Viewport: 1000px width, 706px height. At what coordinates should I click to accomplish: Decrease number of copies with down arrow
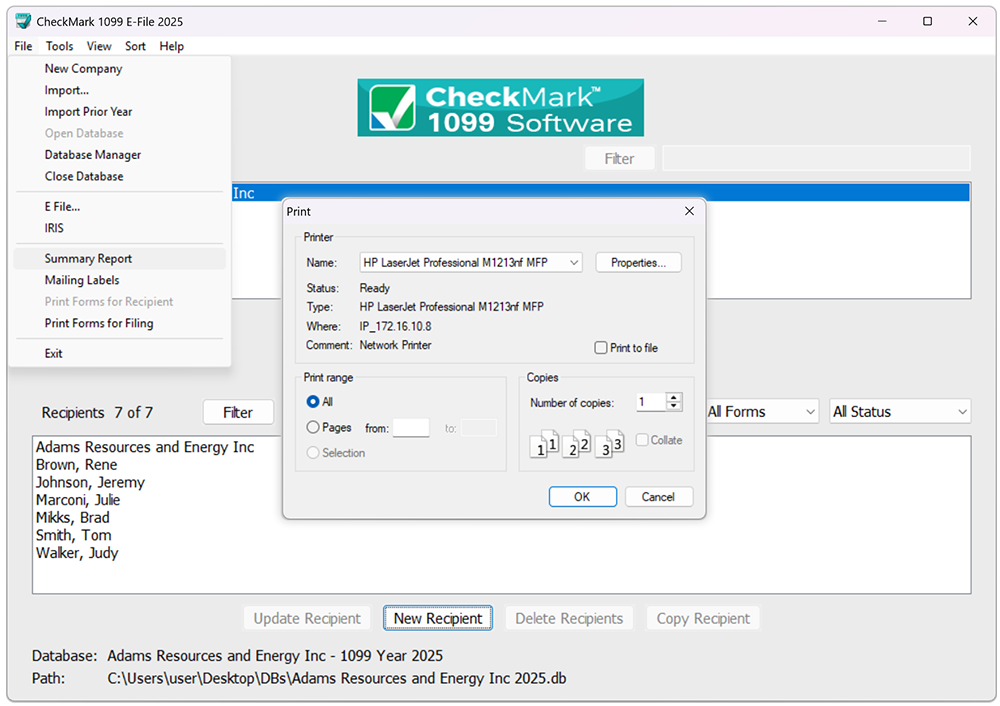673,406
